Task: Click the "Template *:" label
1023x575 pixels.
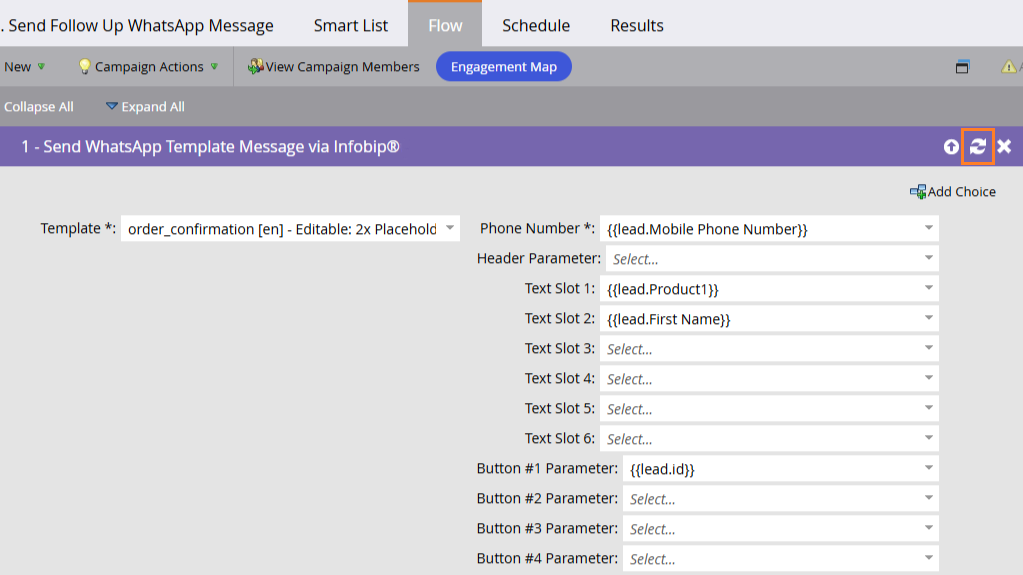Action: [78, 228]
